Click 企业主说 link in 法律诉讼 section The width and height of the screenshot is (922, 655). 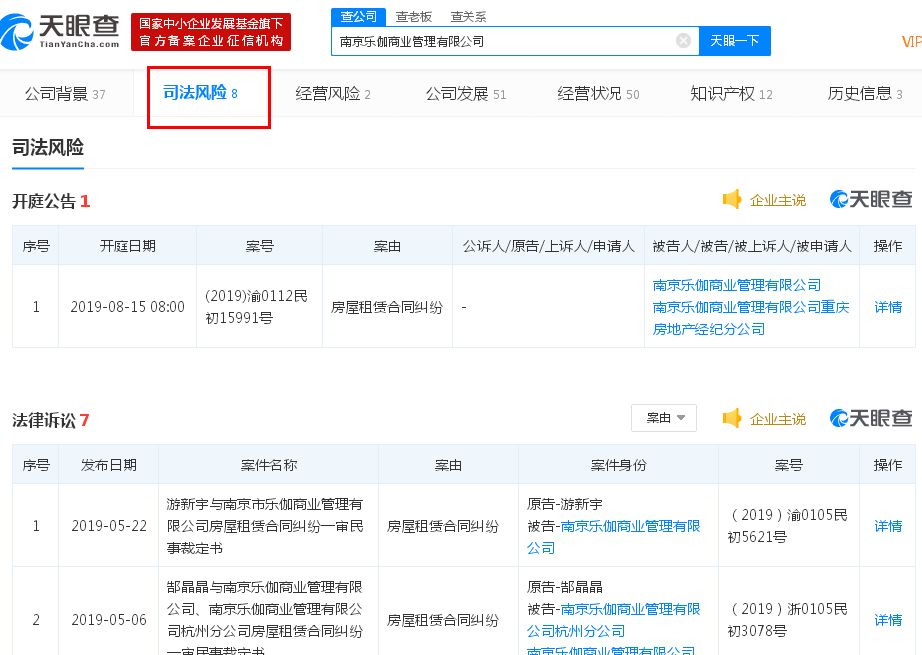pos(777,420)
